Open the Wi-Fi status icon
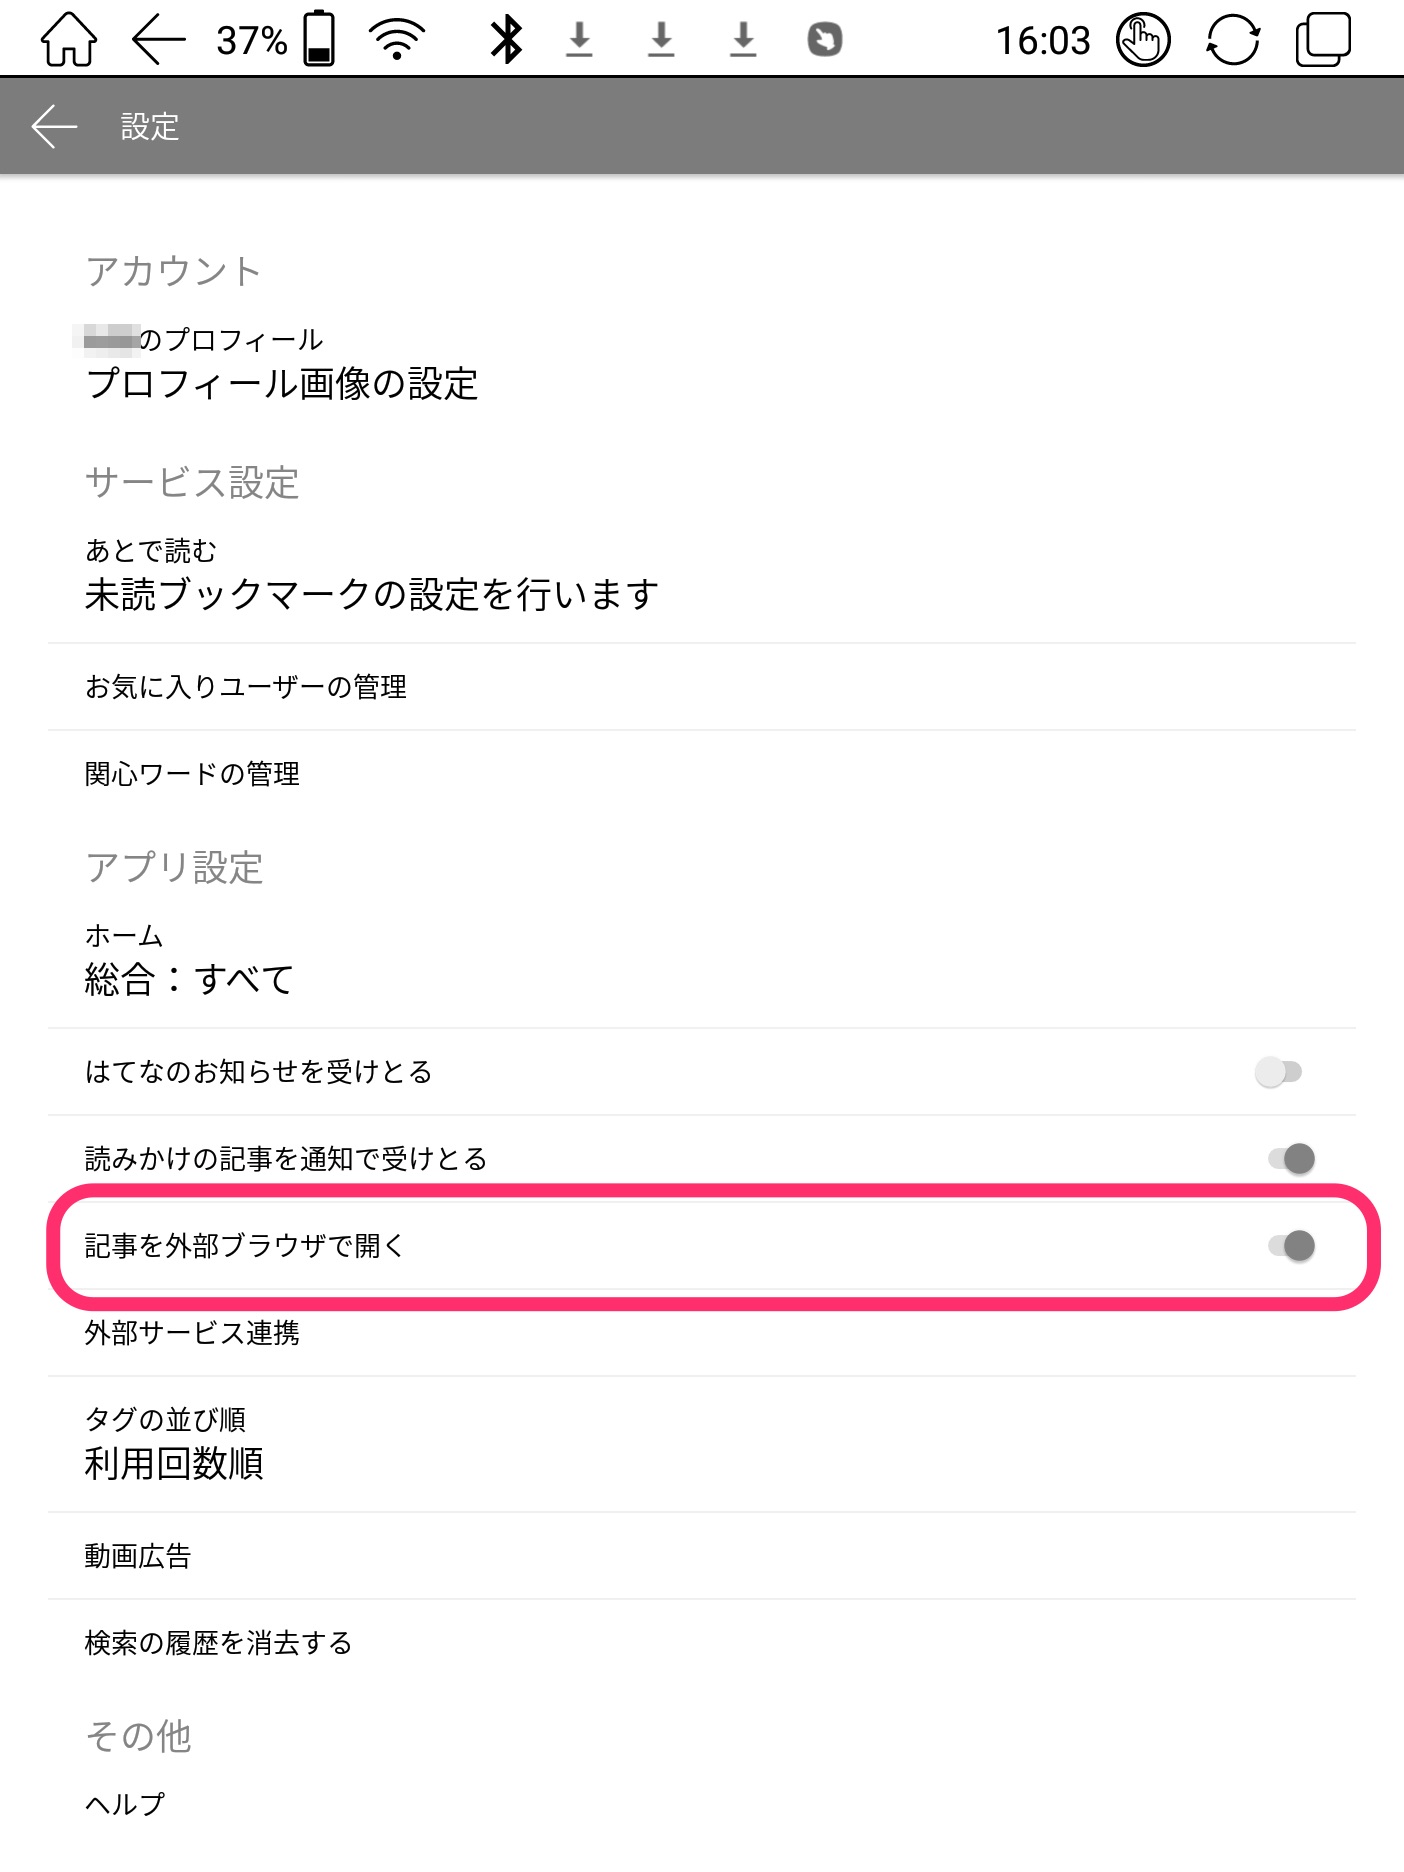The image size is (1404, 1872). (x=397, y=40)
